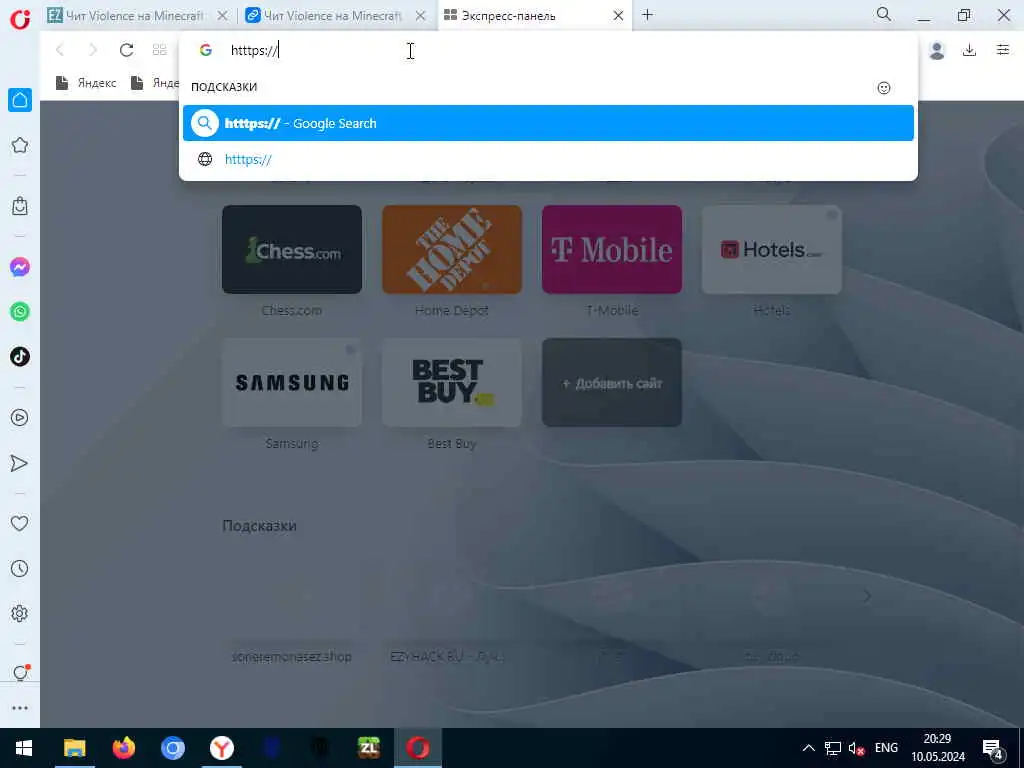Close the Экспресс-панель tab
1024x768 pixels.
[618, 15]
